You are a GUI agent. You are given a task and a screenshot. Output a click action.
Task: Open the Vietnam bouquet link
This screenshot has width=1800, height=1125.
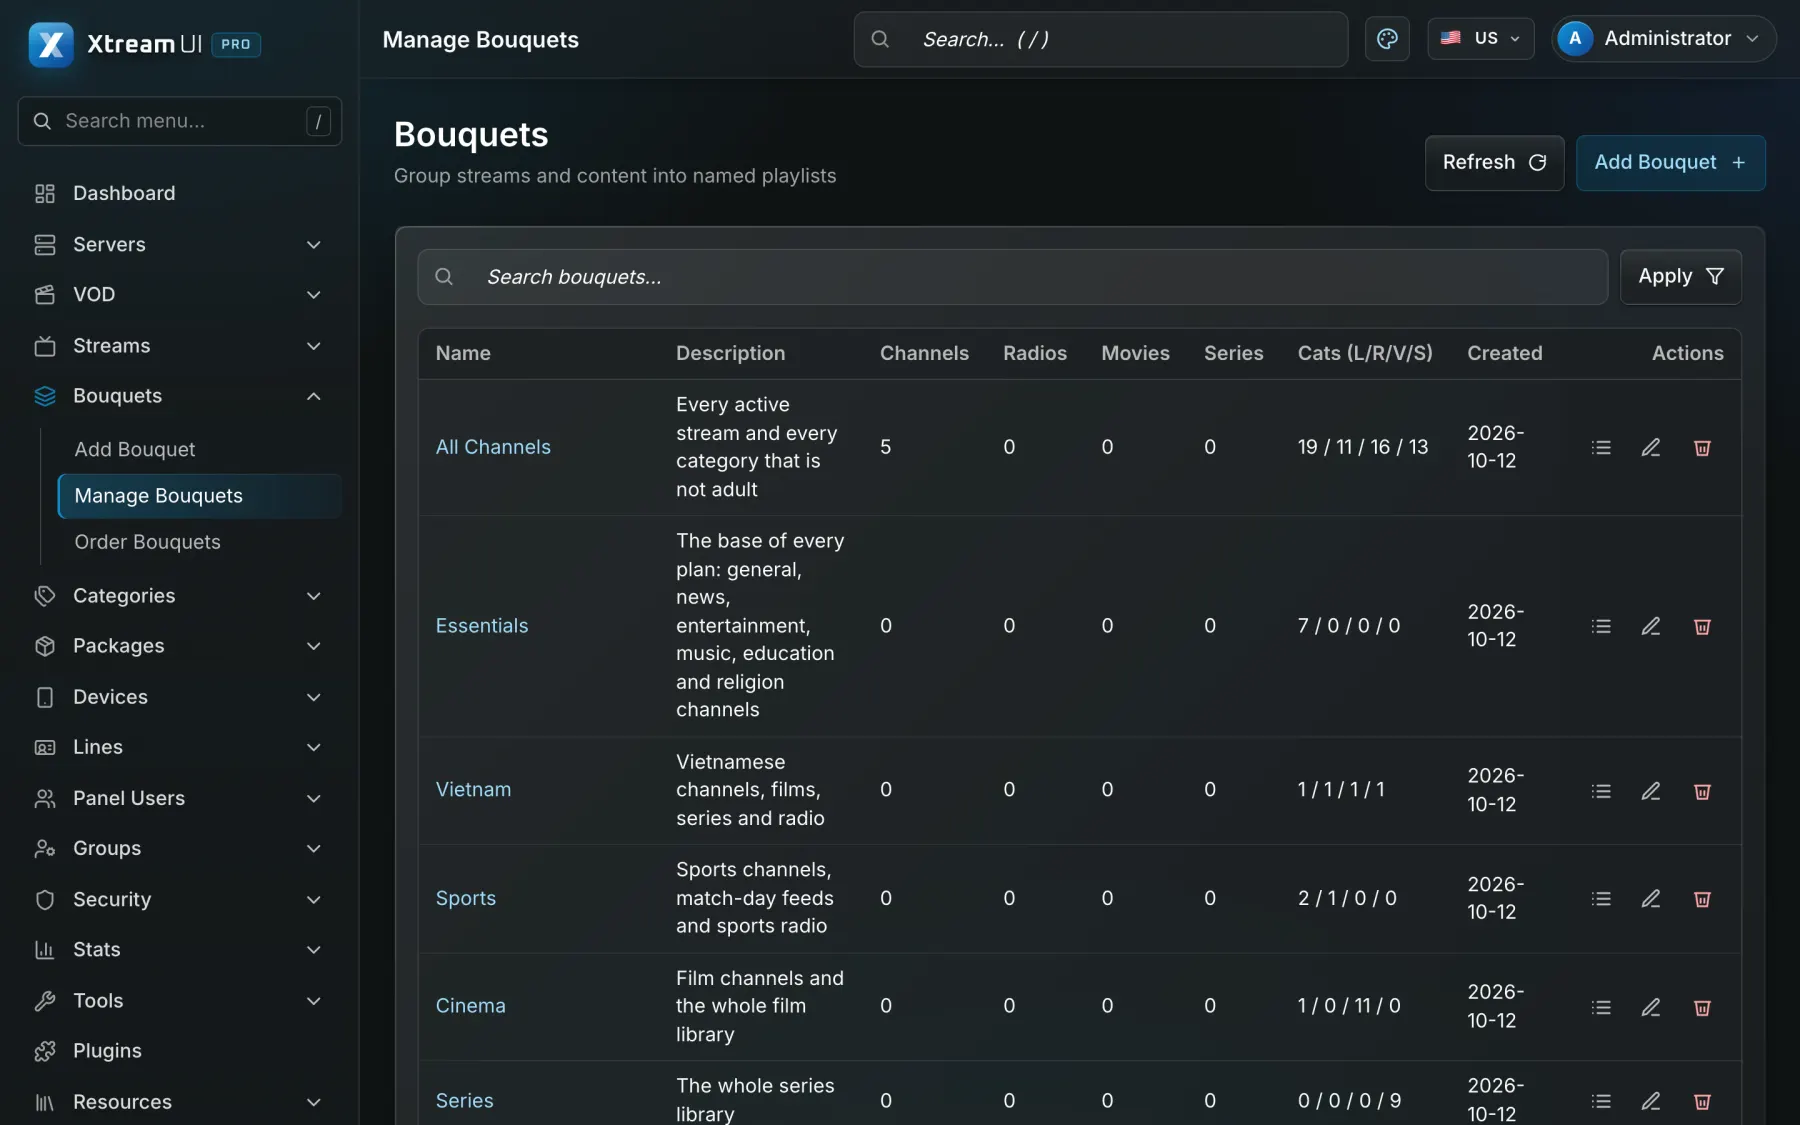coord(473,790)
